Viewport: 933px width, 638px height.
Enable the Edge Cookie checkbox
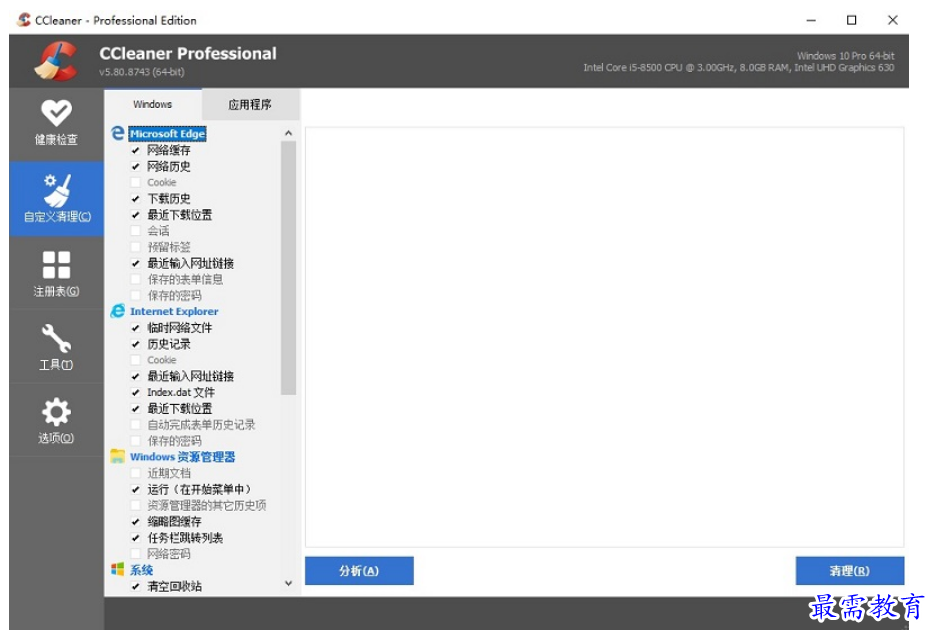136,182
